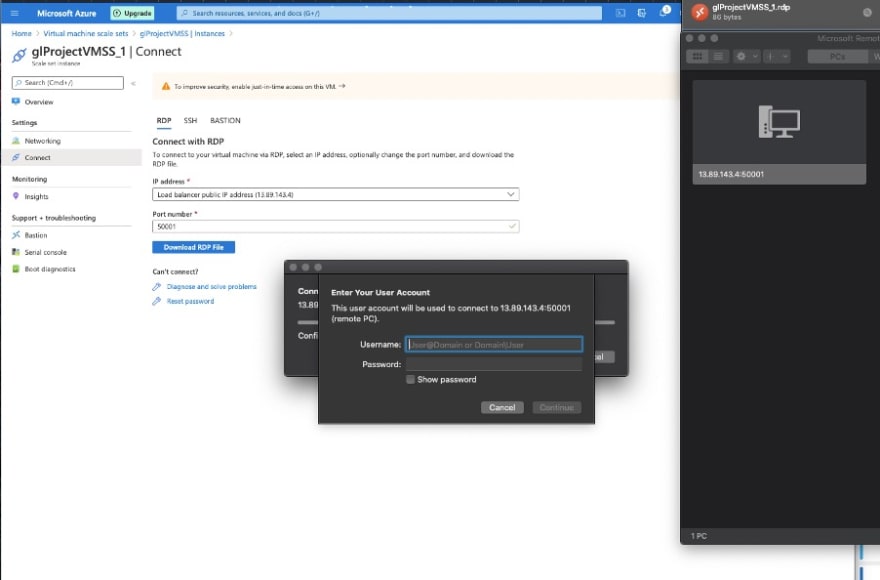The height and width of the screenshot is (580, 880).
Task: Click the Boot diagnostics icon
Action: pyautogui.click(x=16, y=268)
